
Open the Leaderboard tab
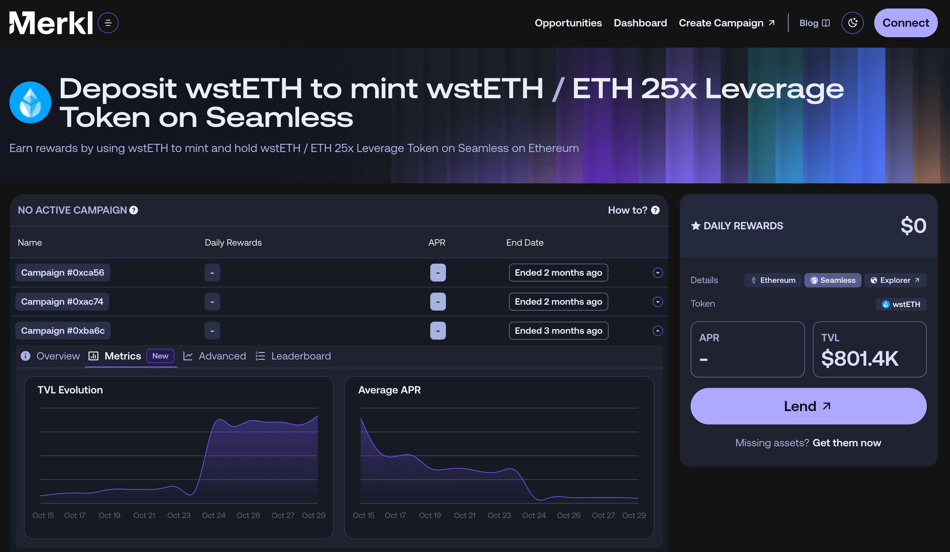pyautogui.click(x=292, y=356)
